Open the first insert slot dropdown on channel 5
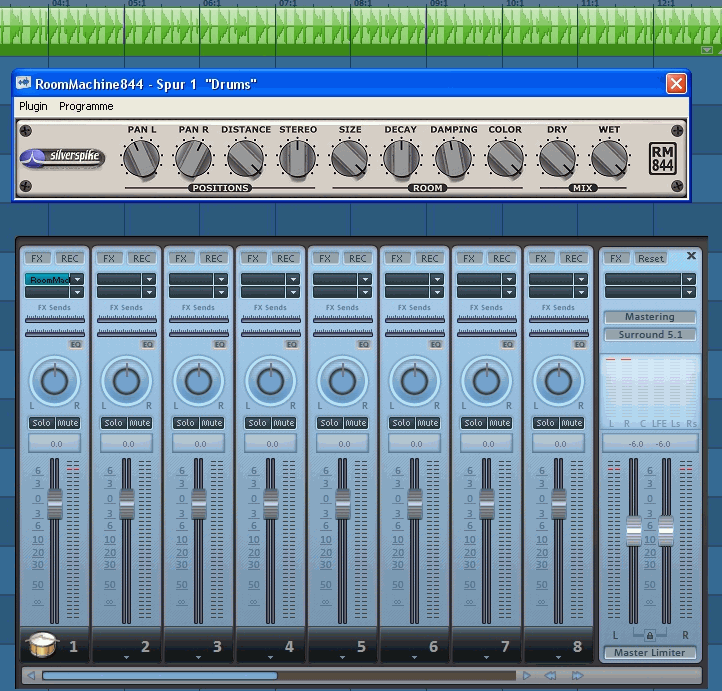Image resolution: width=722 pixels, height=691 pixels. pyautogui.click(x=365, y=279)
